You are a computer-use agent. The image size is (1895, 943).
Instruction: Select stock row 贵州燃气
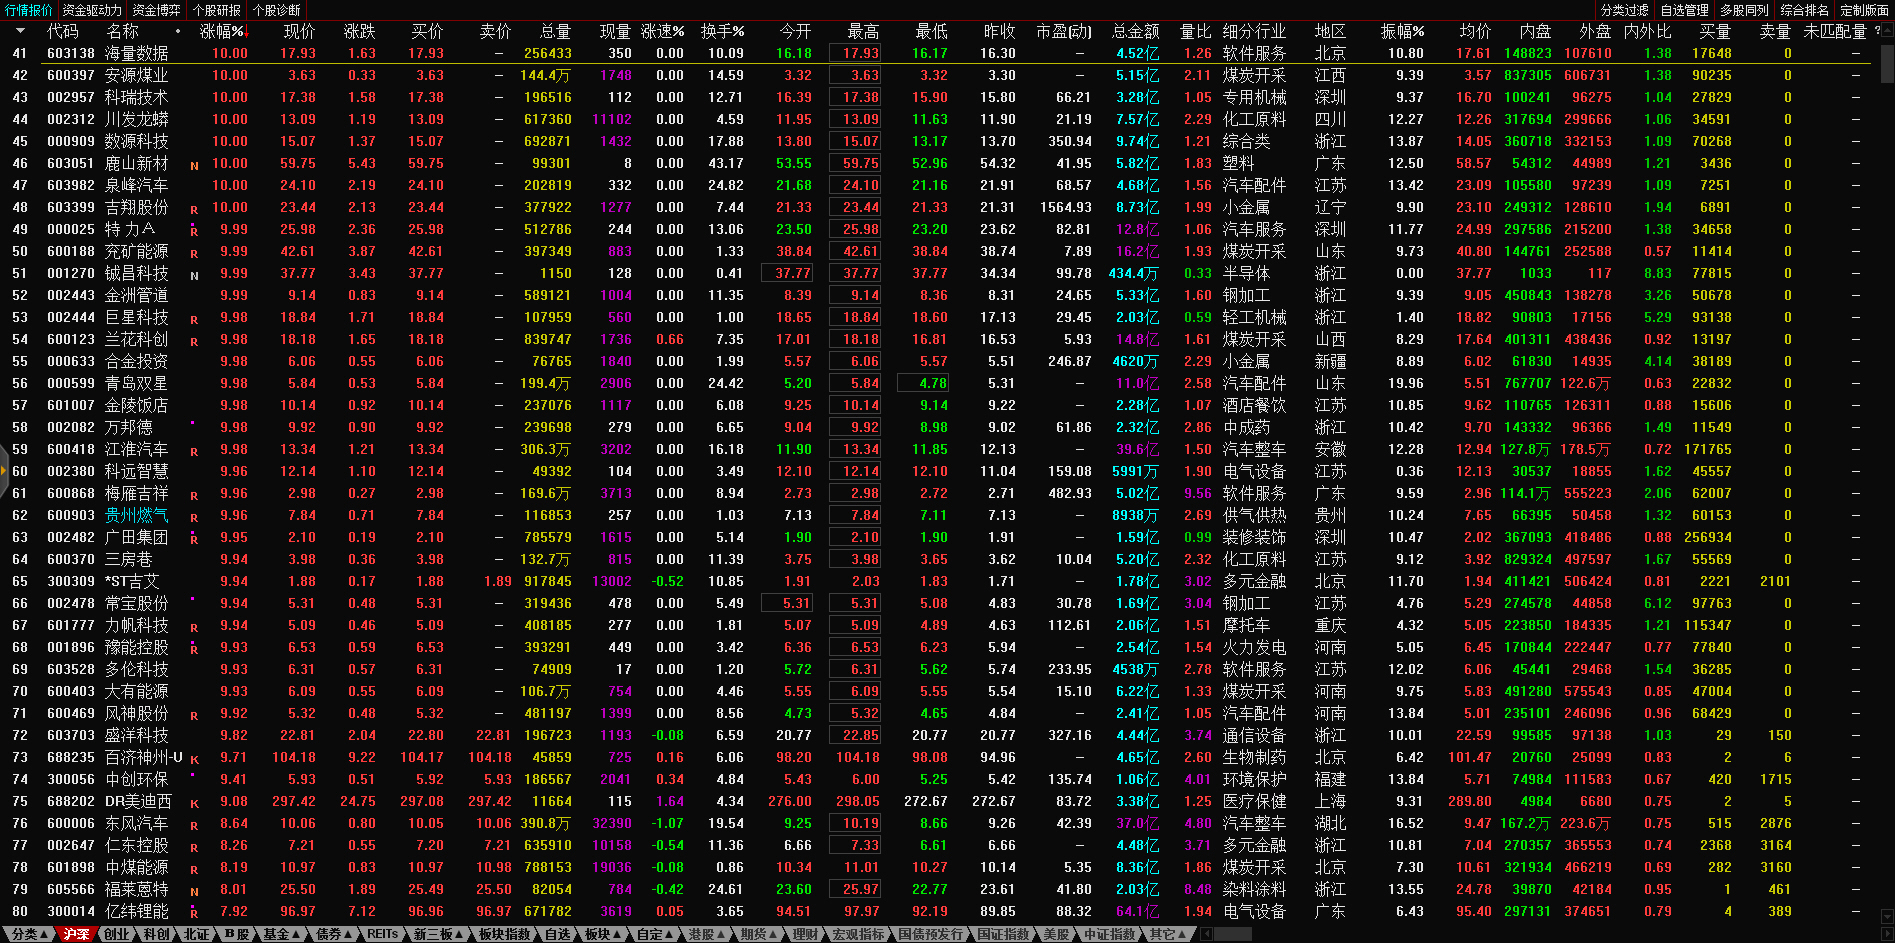(136, 515)
